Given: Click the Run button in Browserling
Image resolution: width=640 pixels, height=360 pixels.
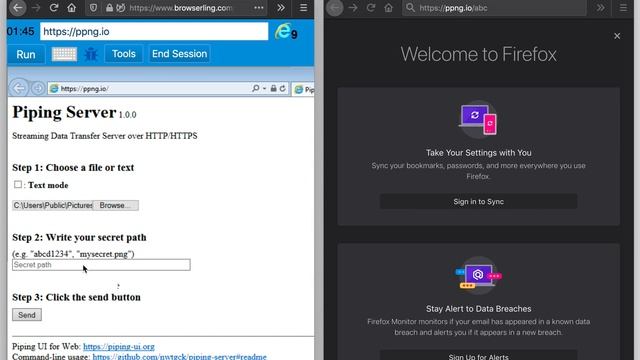Looking at the screenshot, I should tap(26, 54).
